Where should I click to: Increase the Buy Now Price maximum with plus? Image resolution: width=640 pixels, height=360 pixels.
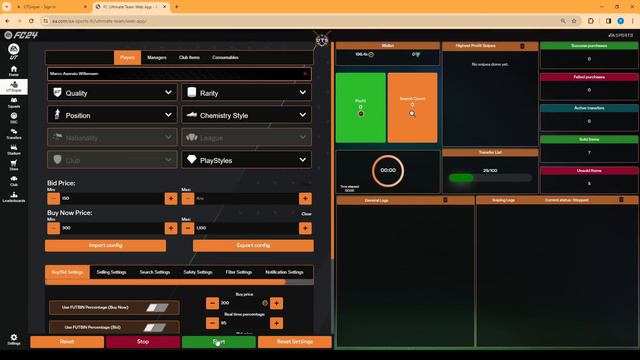pos(305,228)
